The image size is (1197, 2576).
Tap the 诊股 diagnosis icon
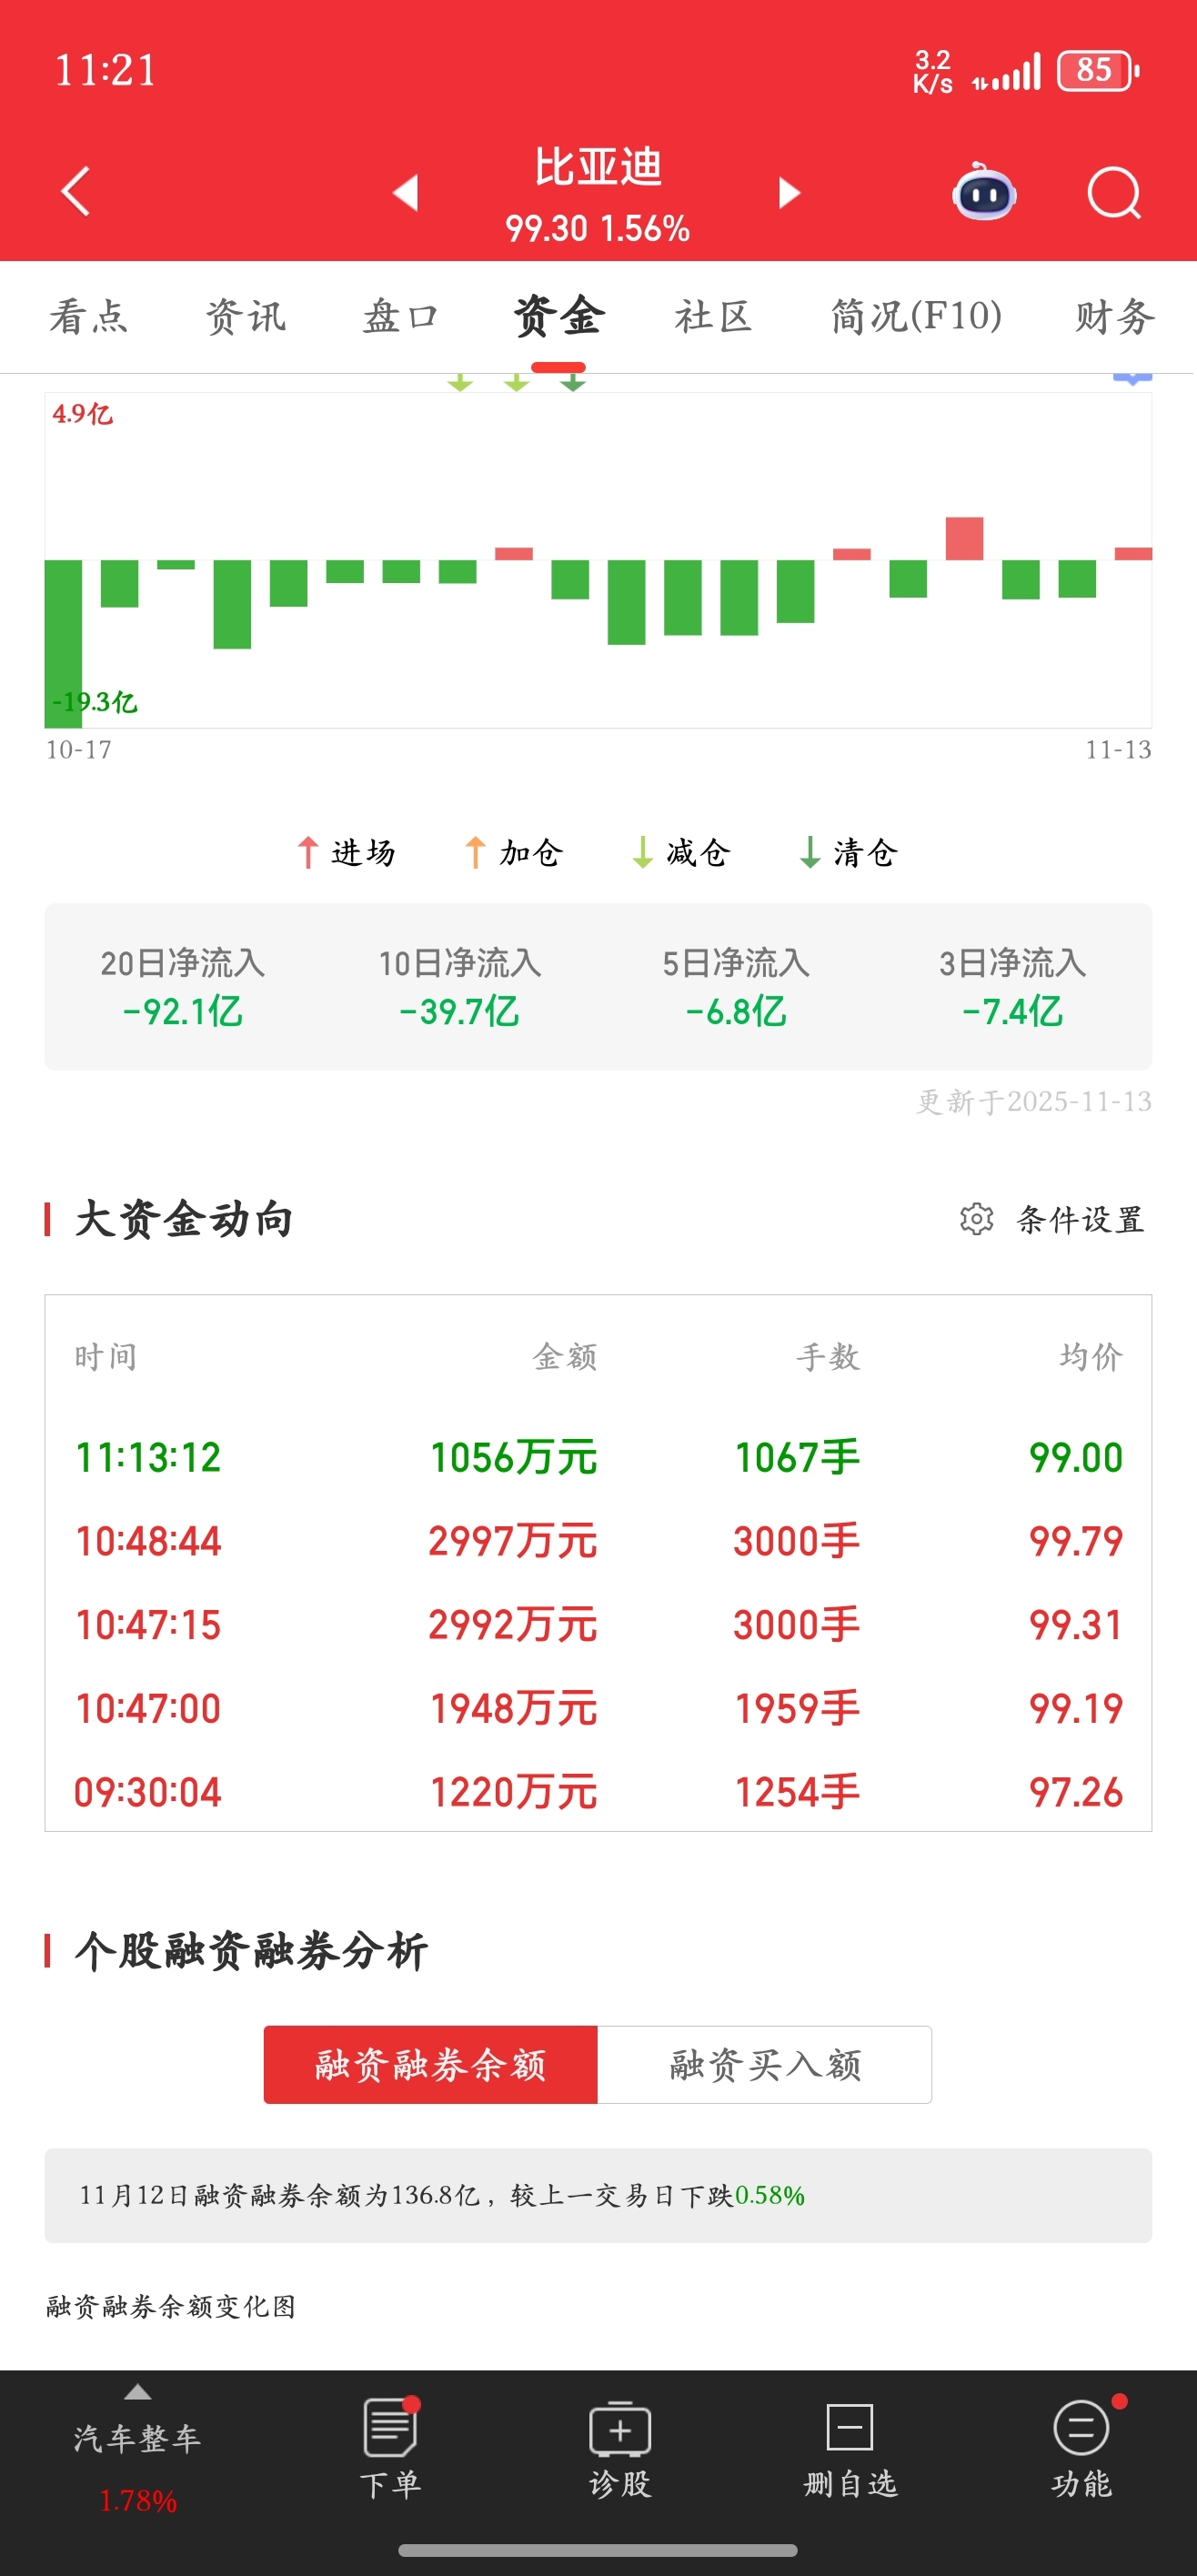click(x=620, y=2428)
